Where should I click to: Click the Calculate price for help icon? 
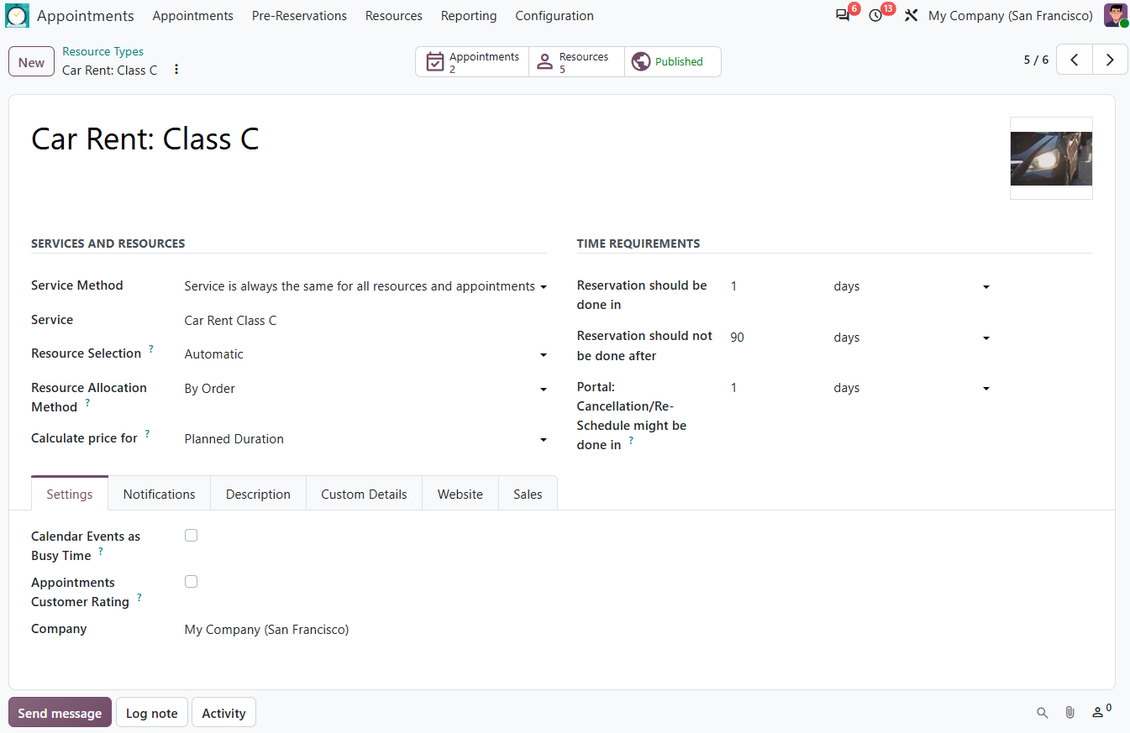click(x=147, y=434)
